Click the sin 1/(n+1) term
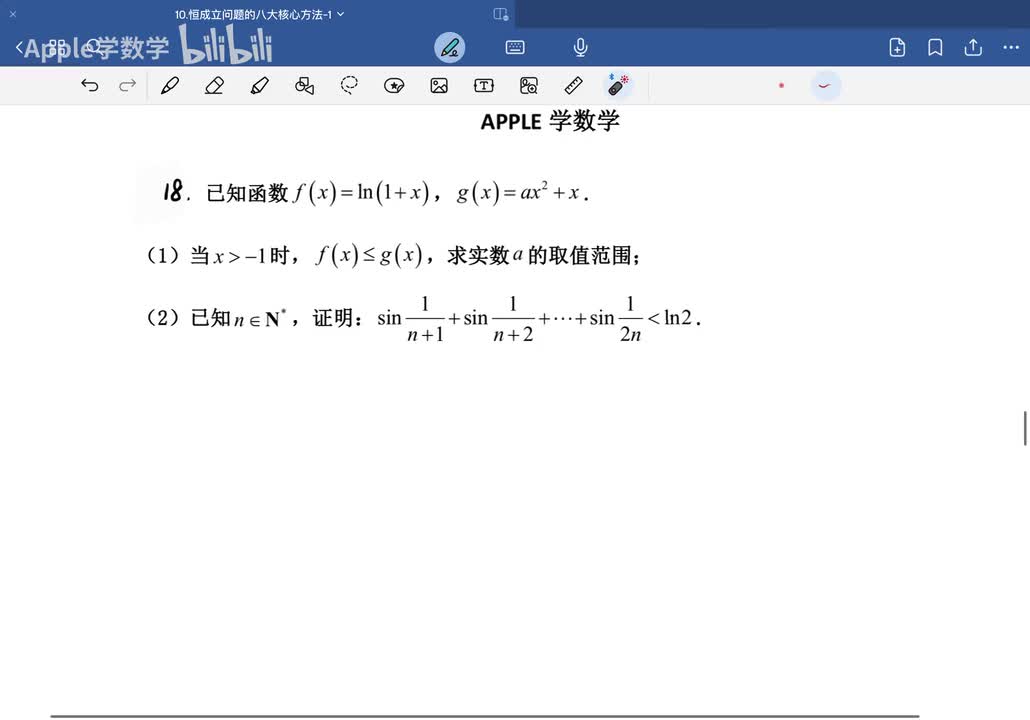 [411, 319]
